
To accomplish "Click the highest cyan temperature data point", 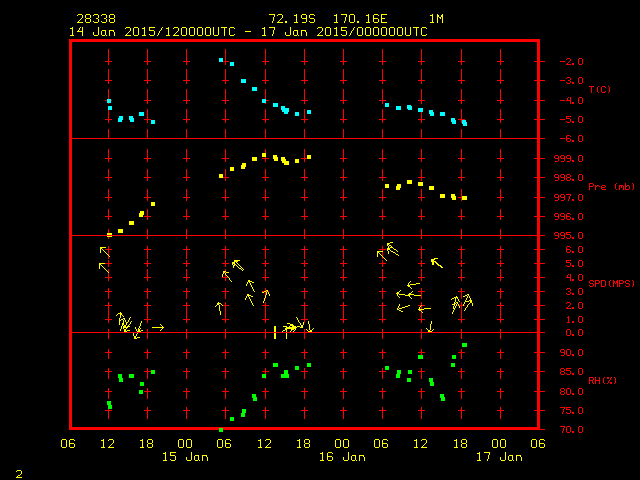I will click(x=221, y=60).
